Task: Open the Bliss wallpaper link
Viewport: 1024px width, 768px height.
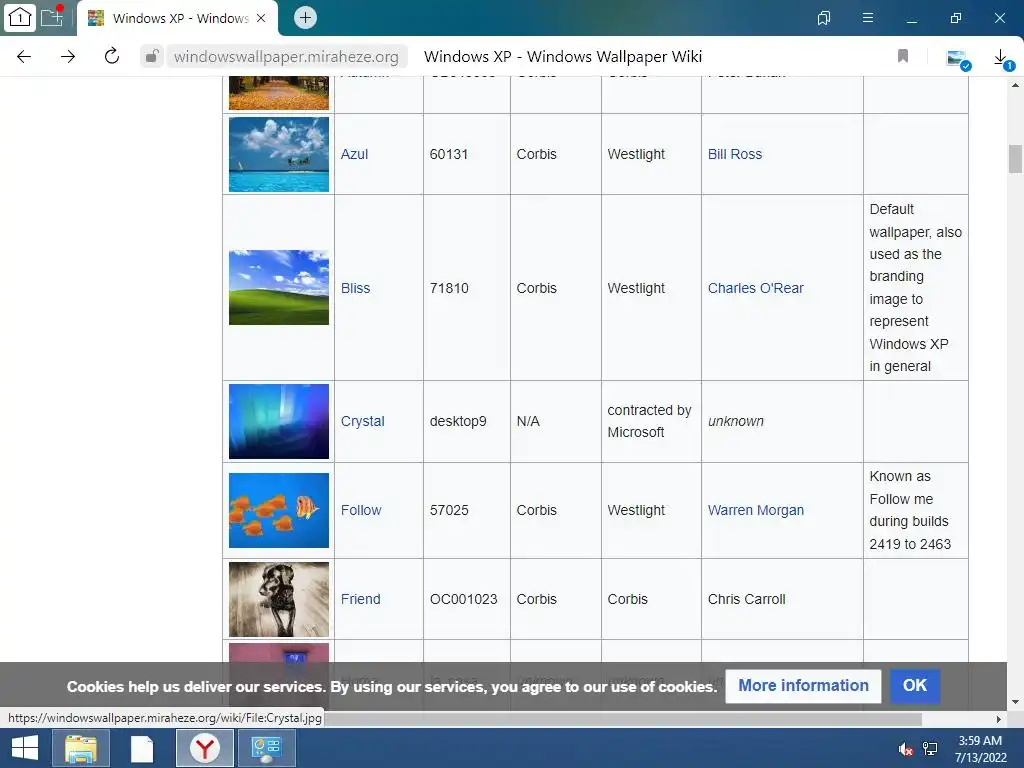Action: pos(355,288)
